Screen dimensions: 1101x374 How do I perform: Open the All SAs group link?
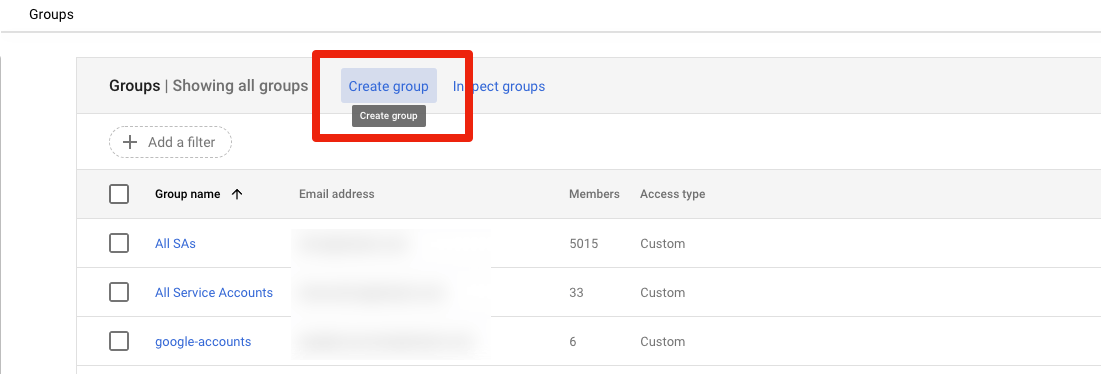(176, 243)
